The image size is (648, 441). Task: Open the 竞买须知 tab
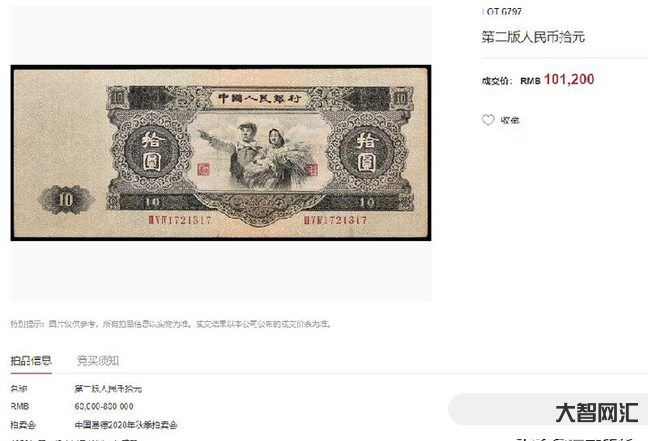pyautogui.click(x=98, y=361)
